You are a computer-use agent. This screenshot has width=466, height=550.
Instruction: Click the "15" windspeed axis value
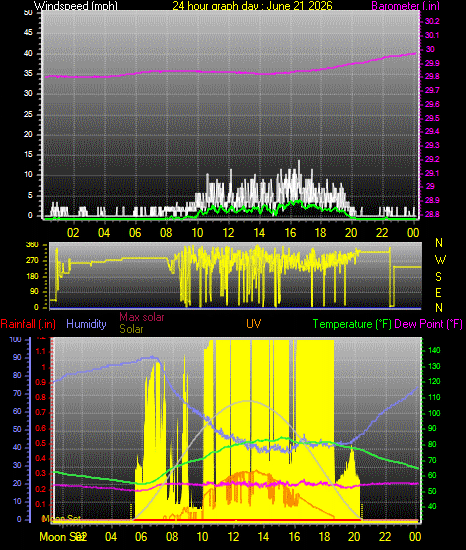click(28, 154)
